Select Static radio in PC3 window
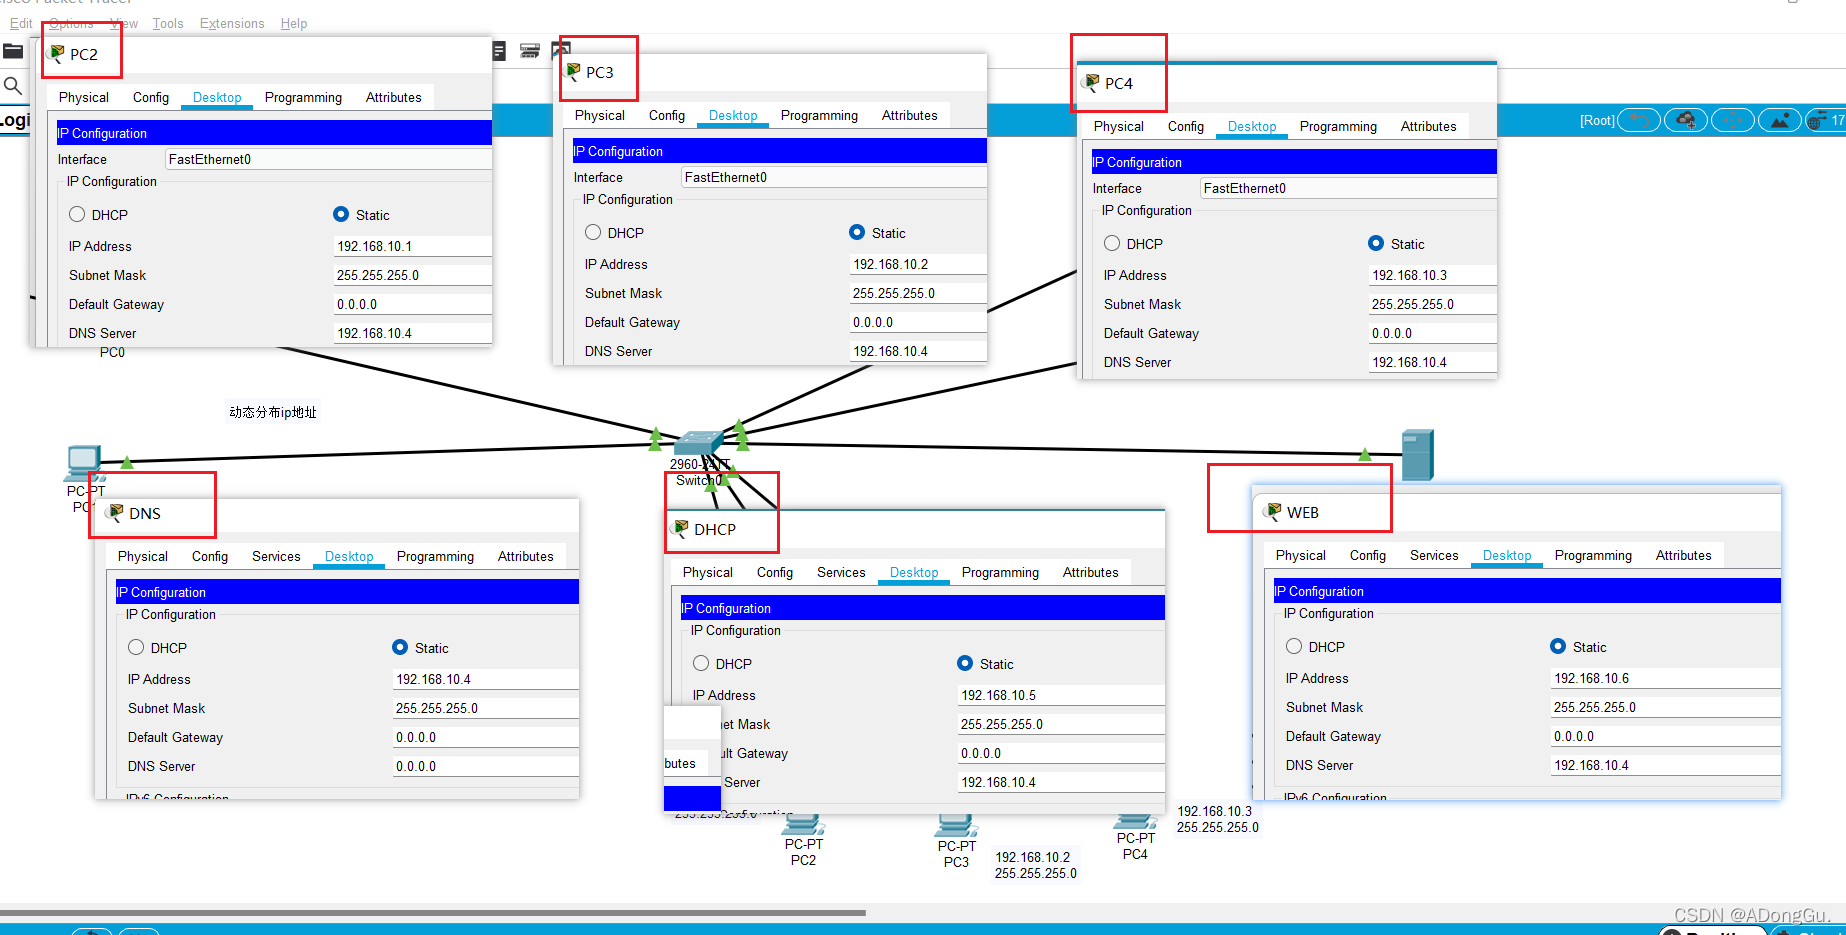The width and height of the screenshot is (1846, 935). tap(857, 232)
